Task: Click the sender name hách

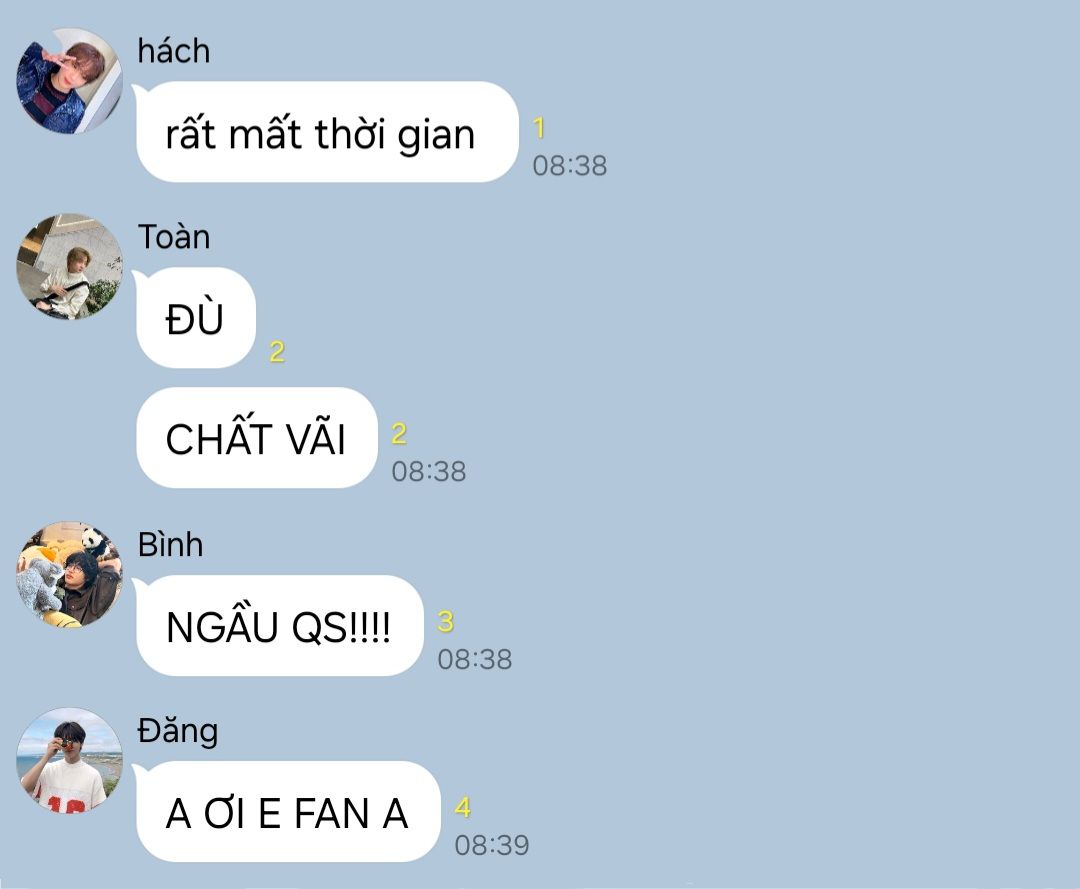Action: click(174, 52)
